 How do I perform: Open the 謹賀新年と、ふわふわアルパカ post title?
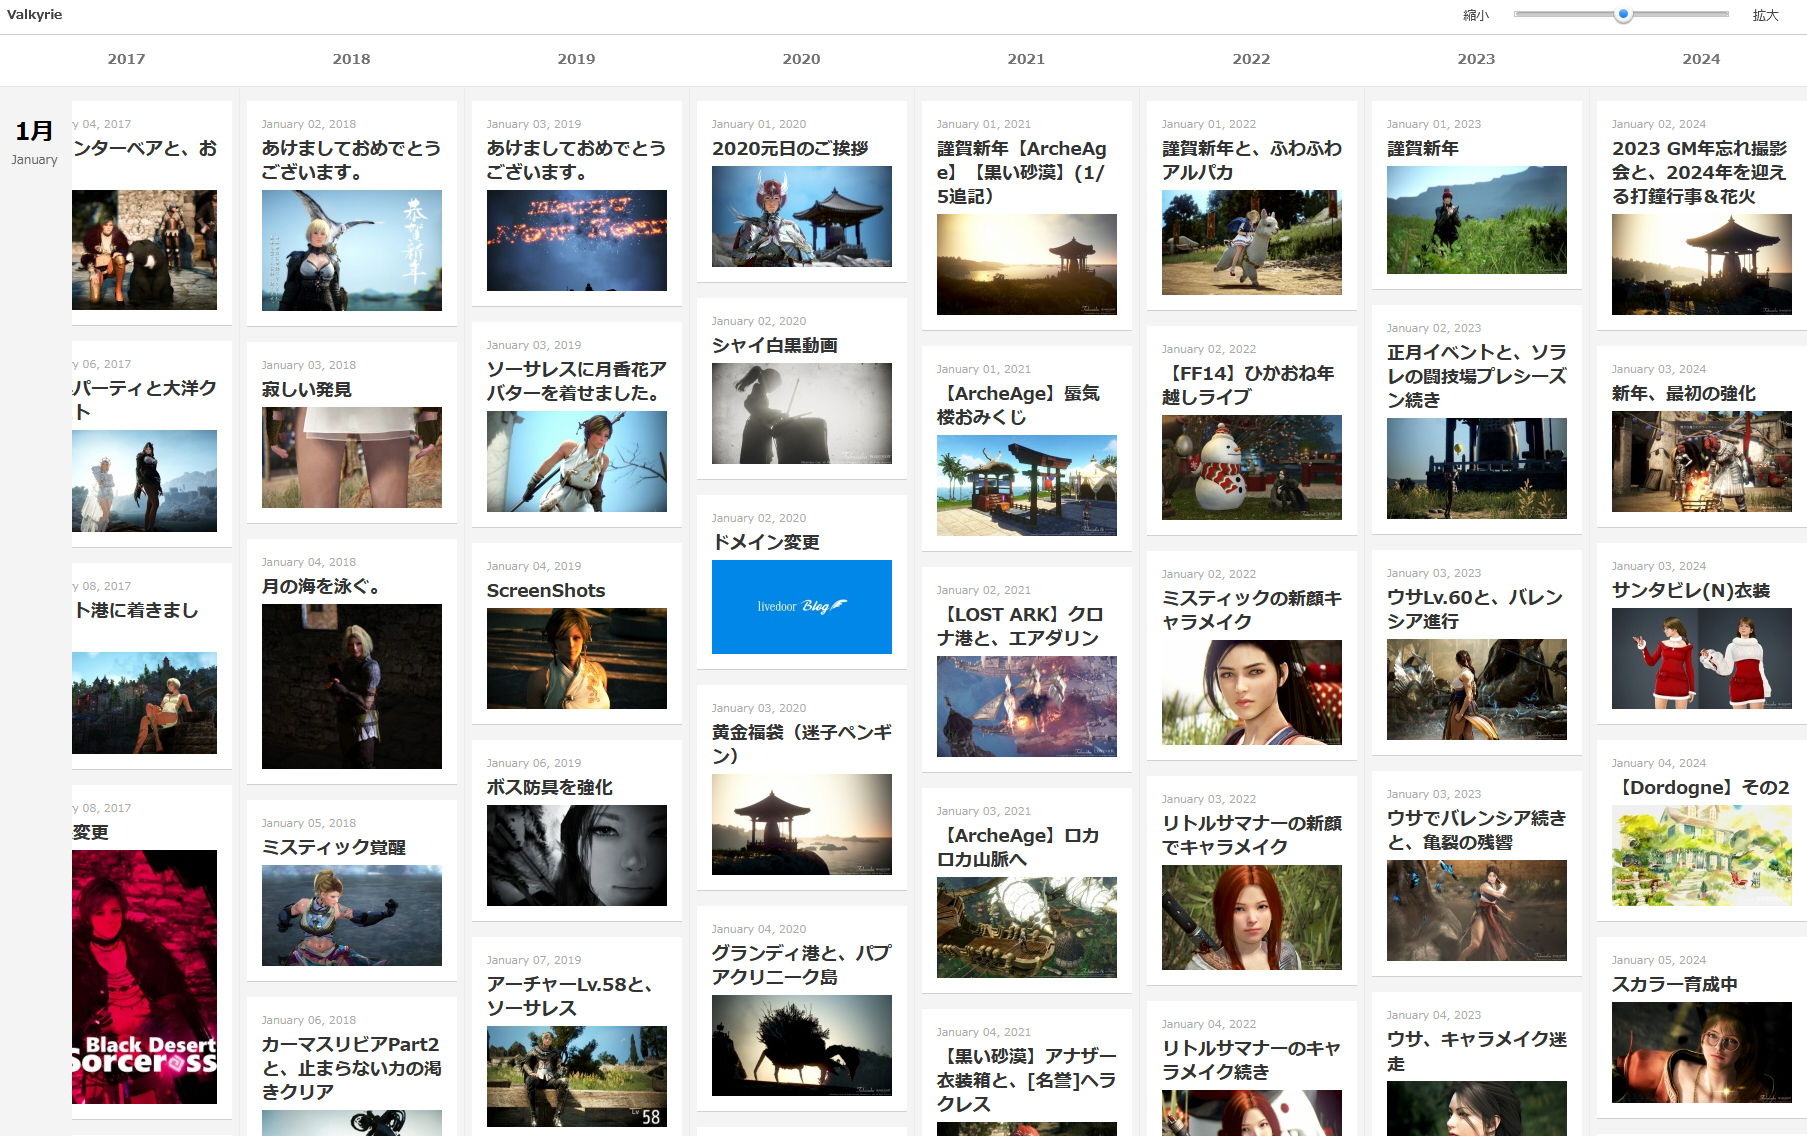1252,160
